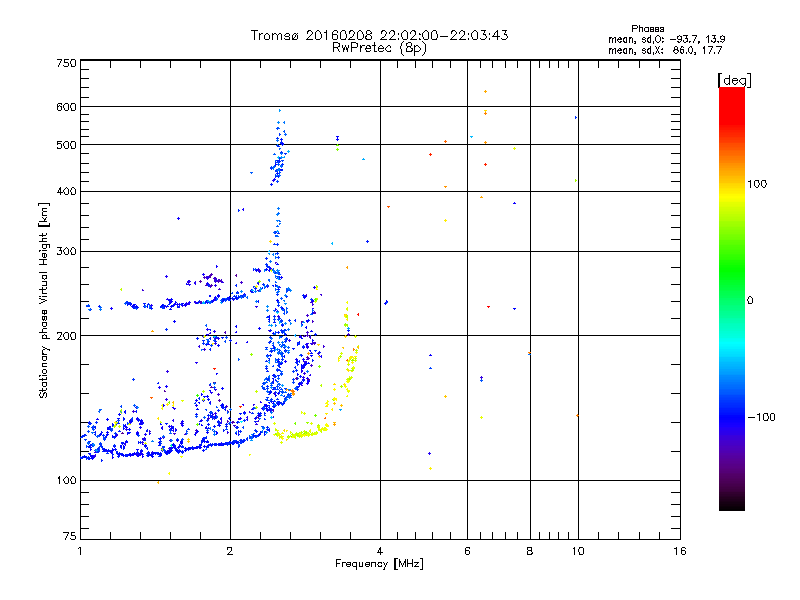Click the 'Frequency [MHz]' axis label
Screen dimensions: 800x600
pos(379,564)
